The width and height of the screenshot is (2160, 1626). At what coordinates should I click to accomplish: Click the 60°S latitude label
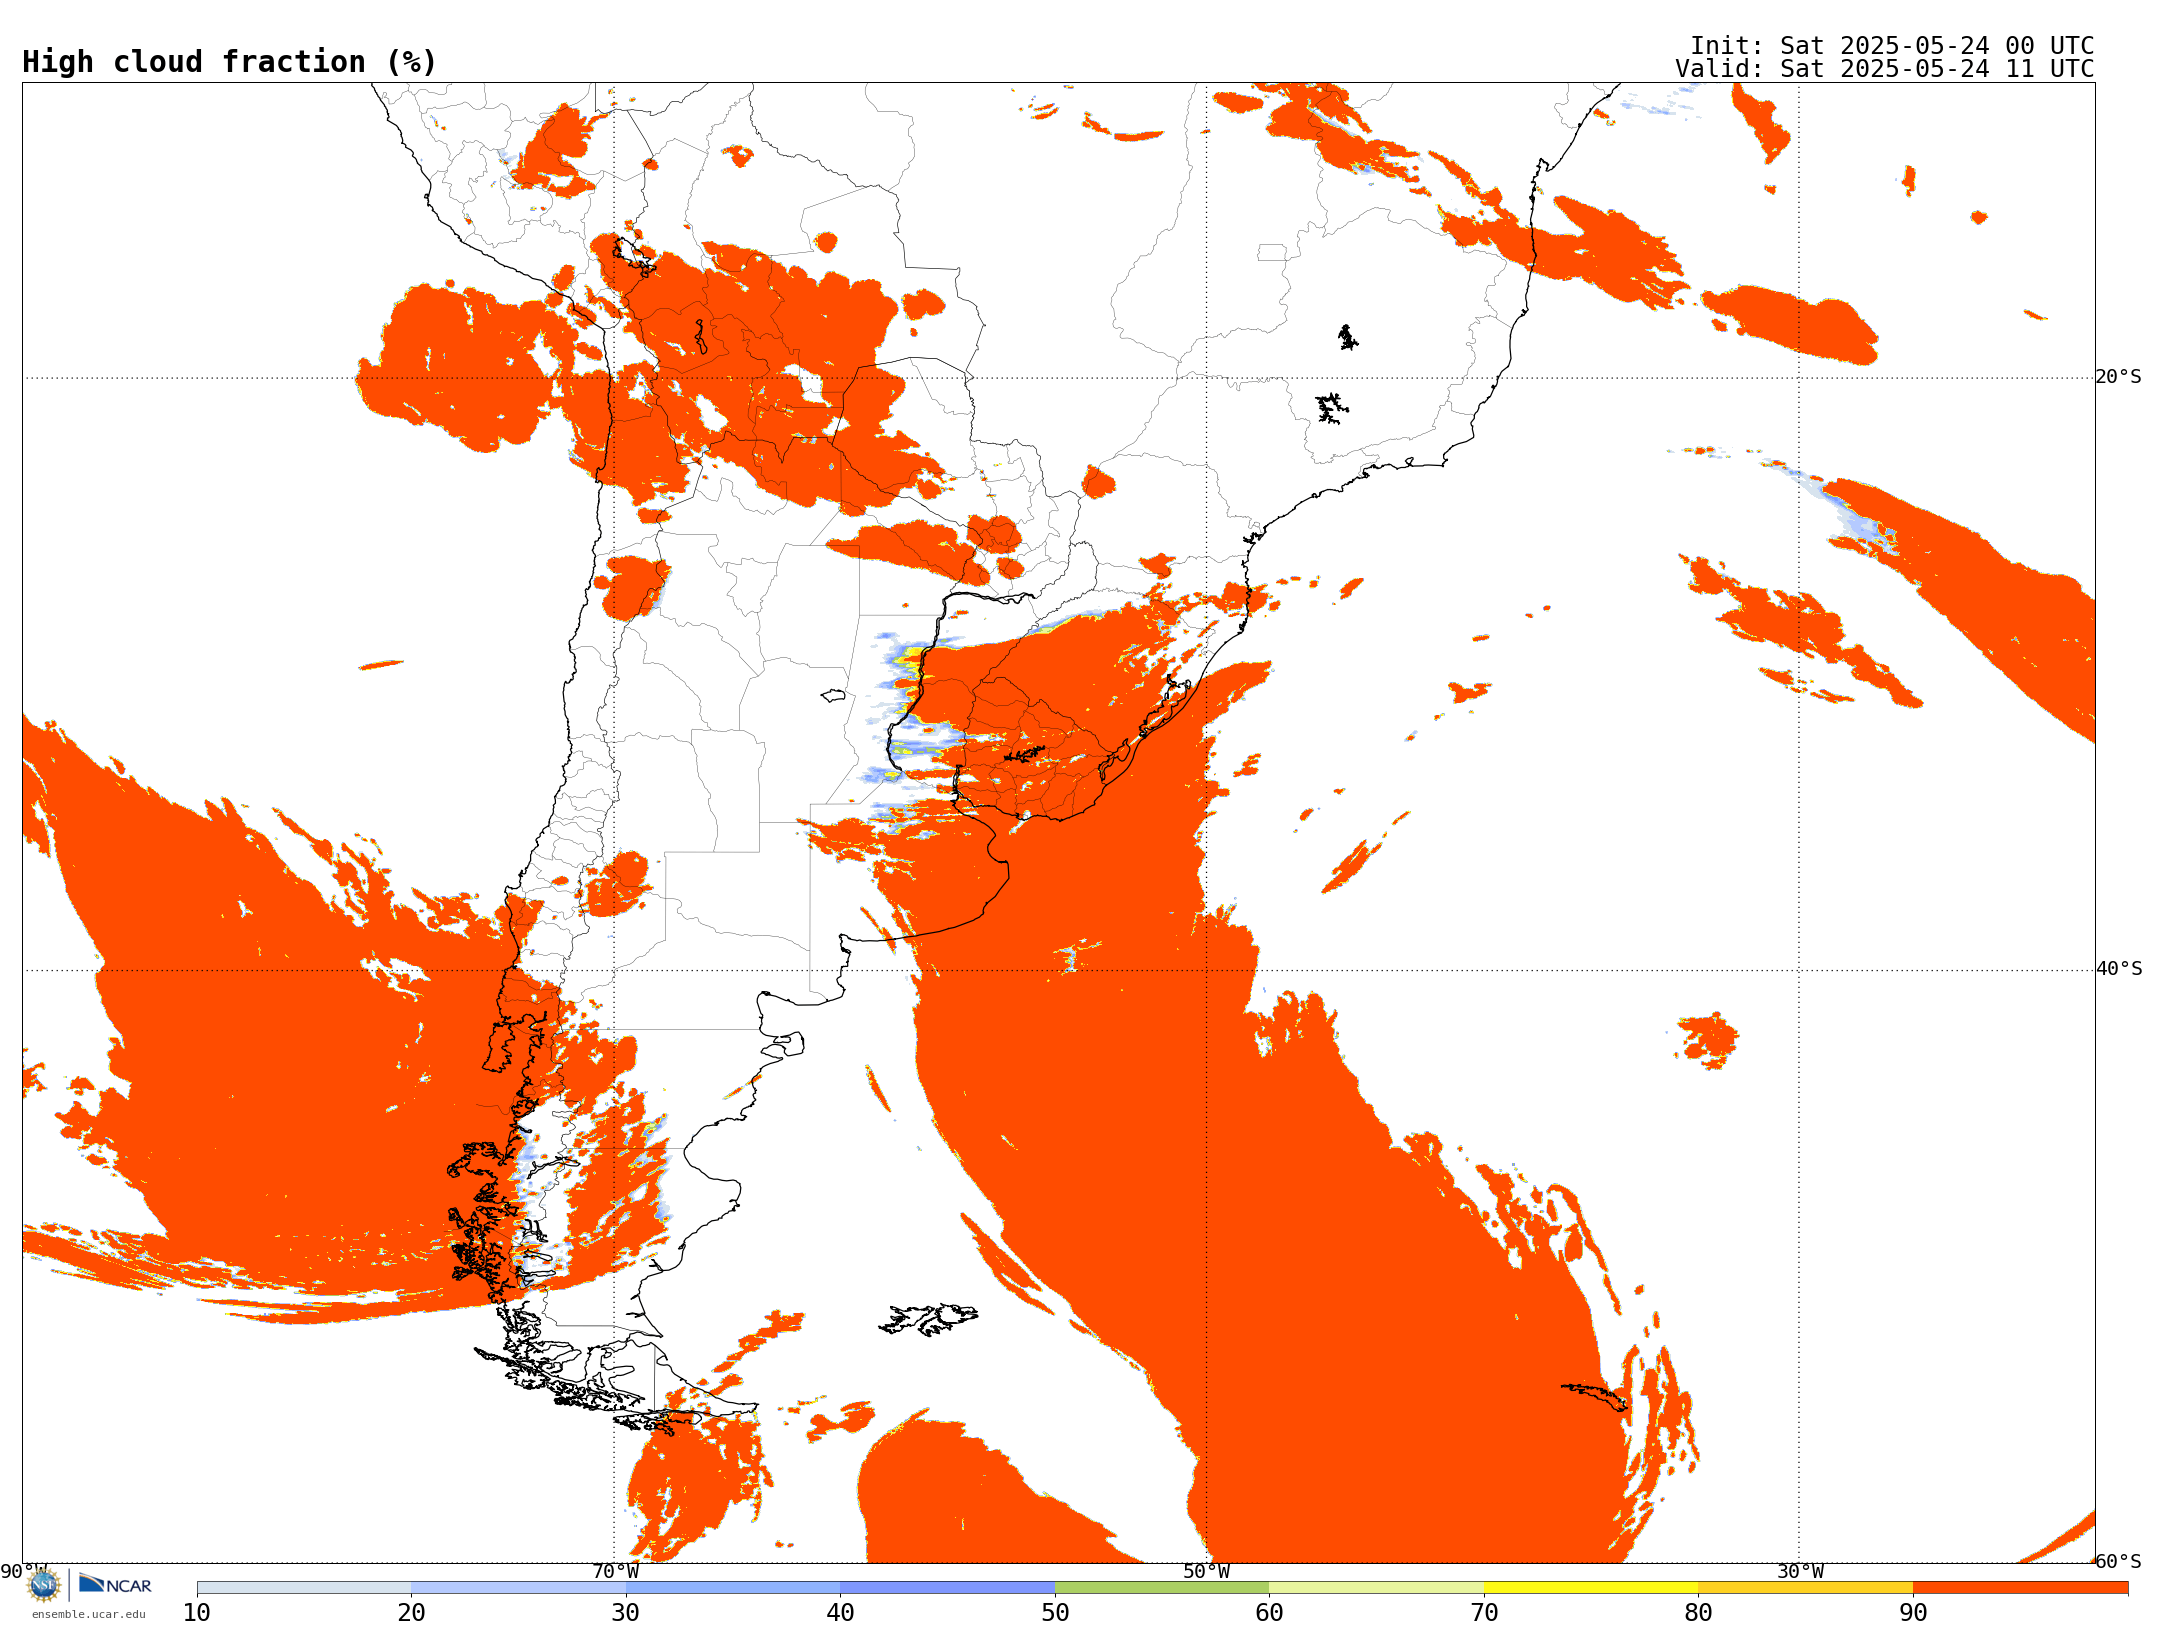click(2119, 1561)
